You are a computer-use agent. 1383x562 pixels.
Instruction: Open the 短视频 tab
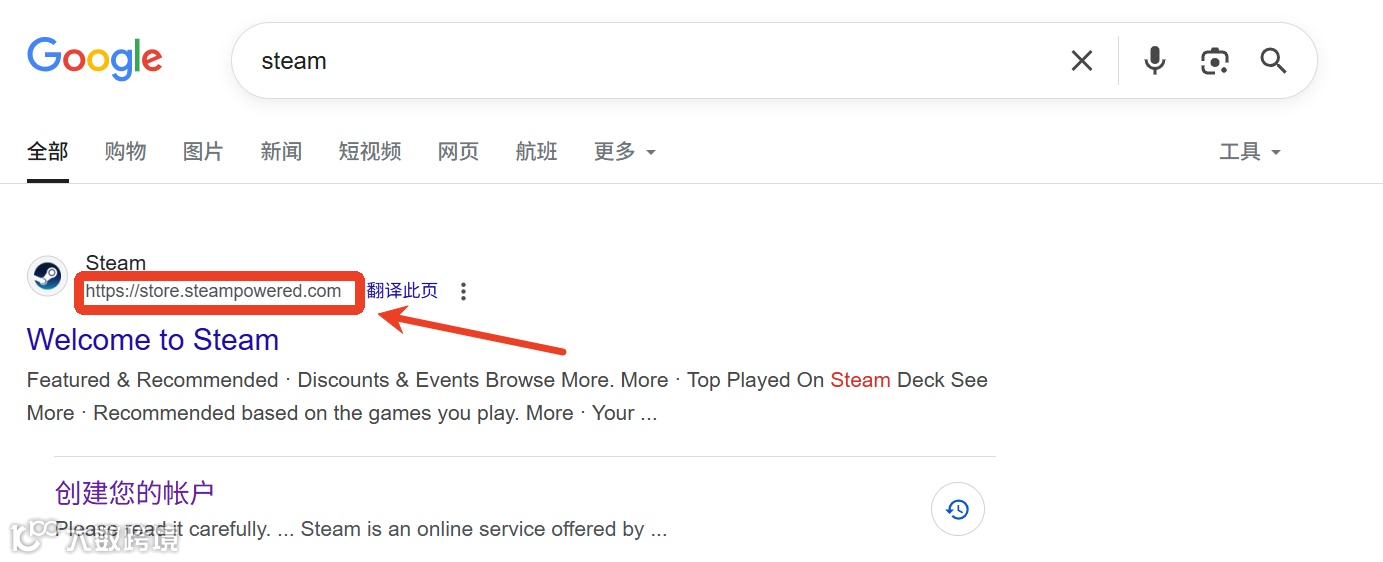370,152
